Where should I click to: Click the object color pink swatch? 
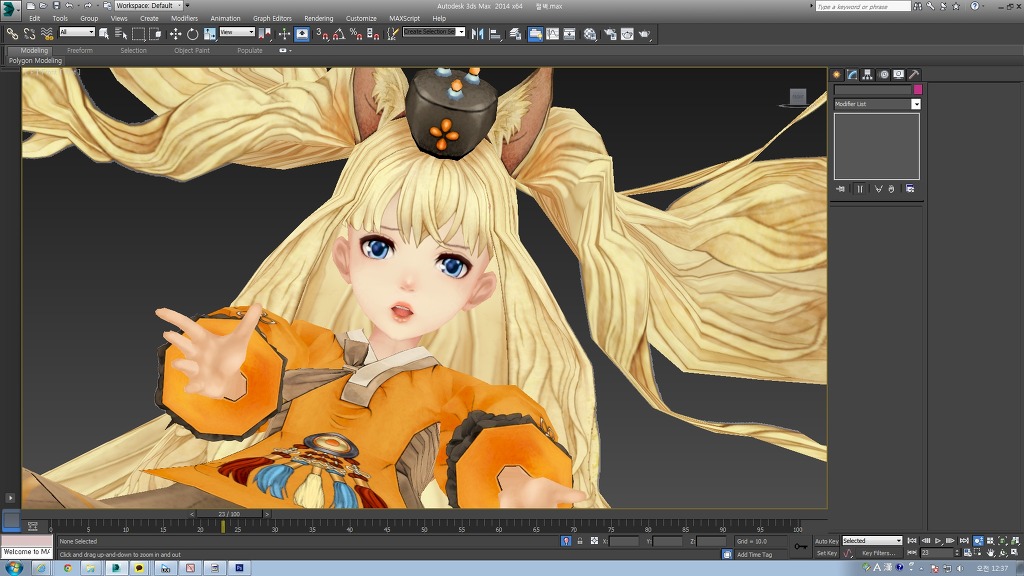(x=918, y=89)
